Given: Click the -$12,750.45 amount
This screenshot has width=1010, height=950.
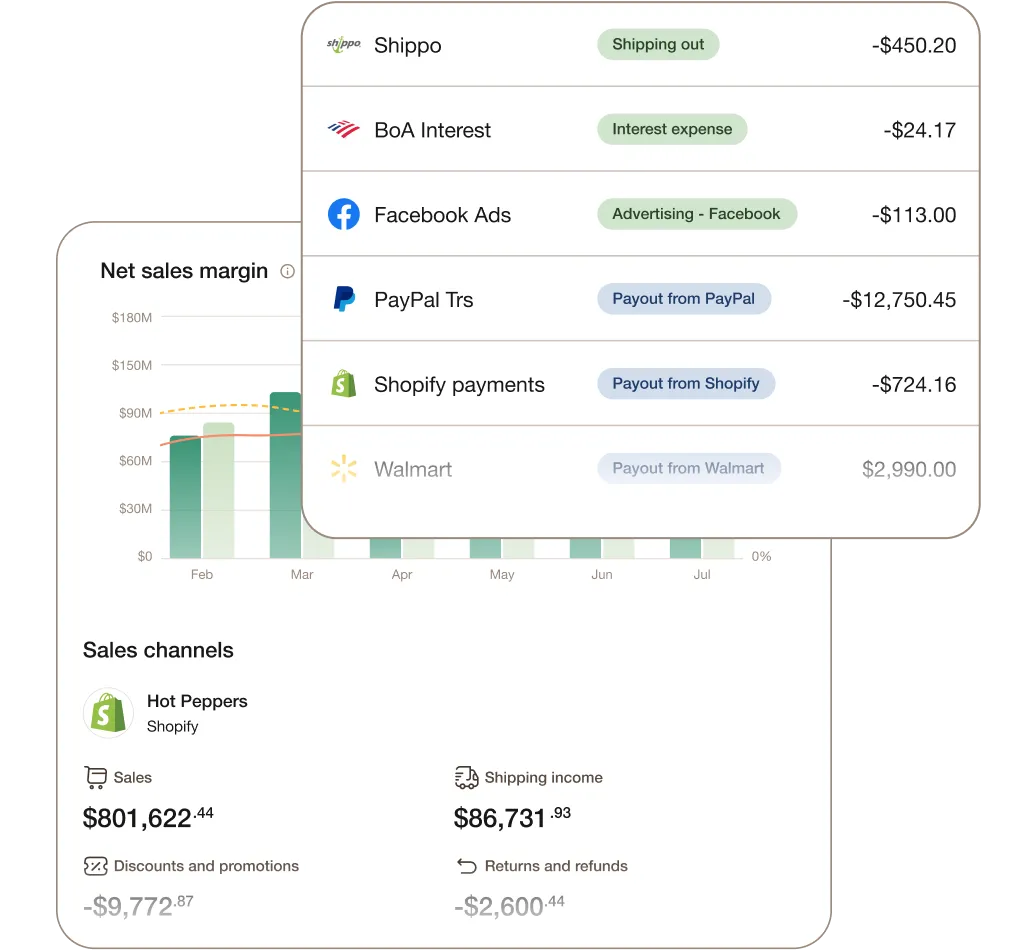Looking at the screenshot, I should (899, 300).
